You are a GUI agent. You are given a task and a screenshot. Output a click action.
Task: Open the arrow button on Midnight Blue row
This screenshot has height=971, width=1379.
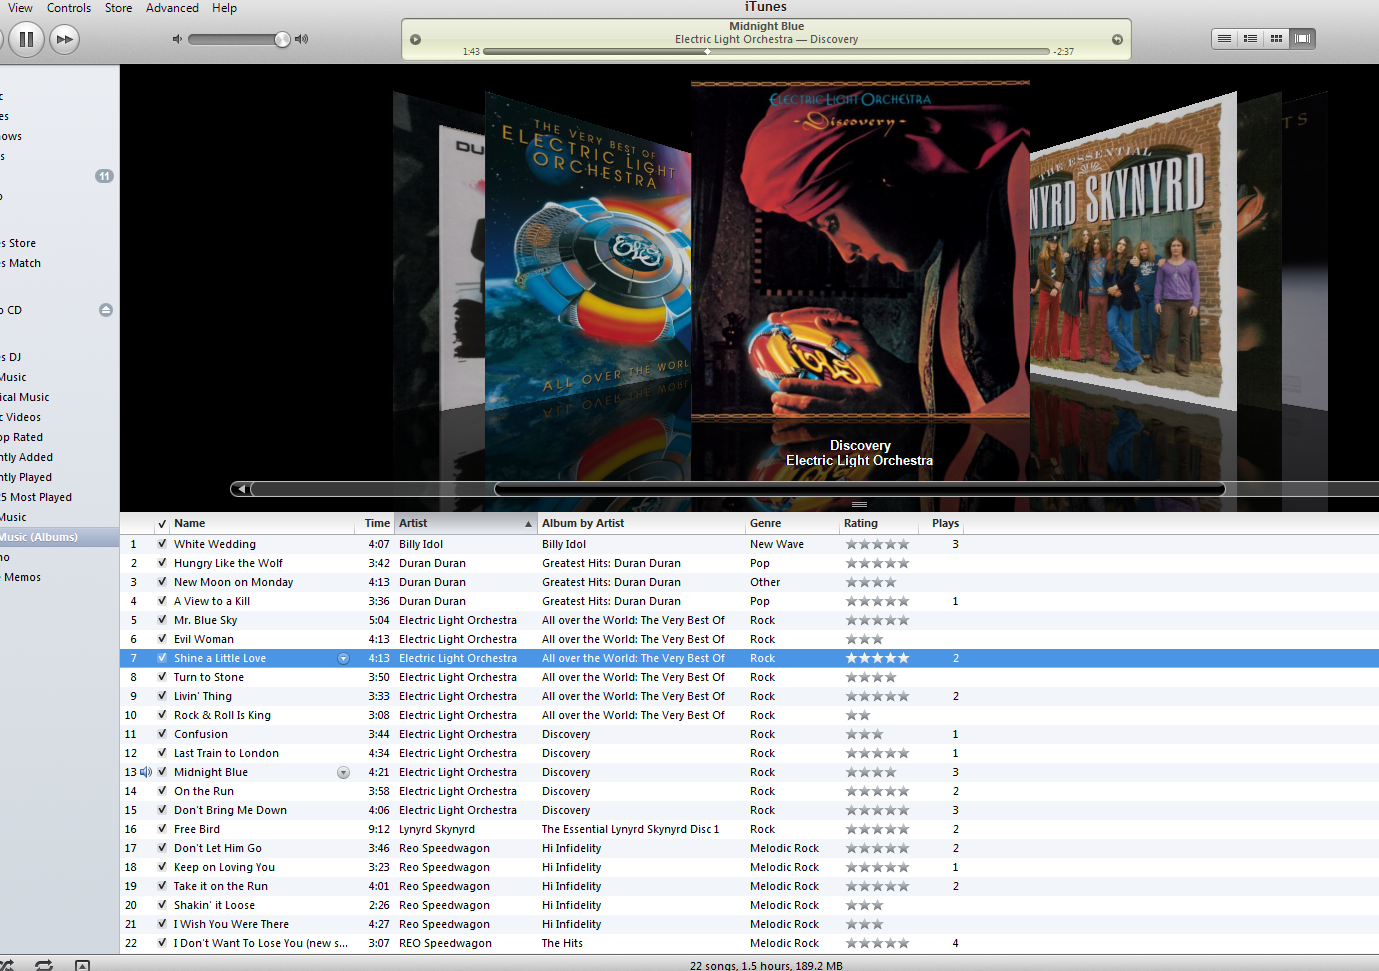343,772
